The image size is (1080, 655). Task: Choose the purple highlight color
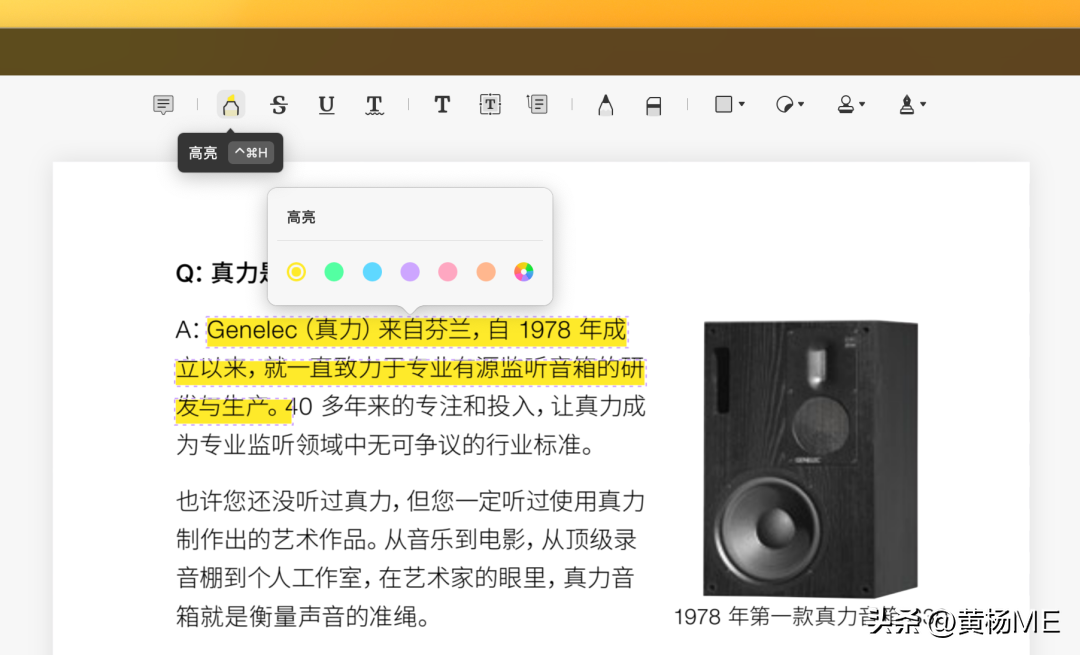tap(410, 272)
